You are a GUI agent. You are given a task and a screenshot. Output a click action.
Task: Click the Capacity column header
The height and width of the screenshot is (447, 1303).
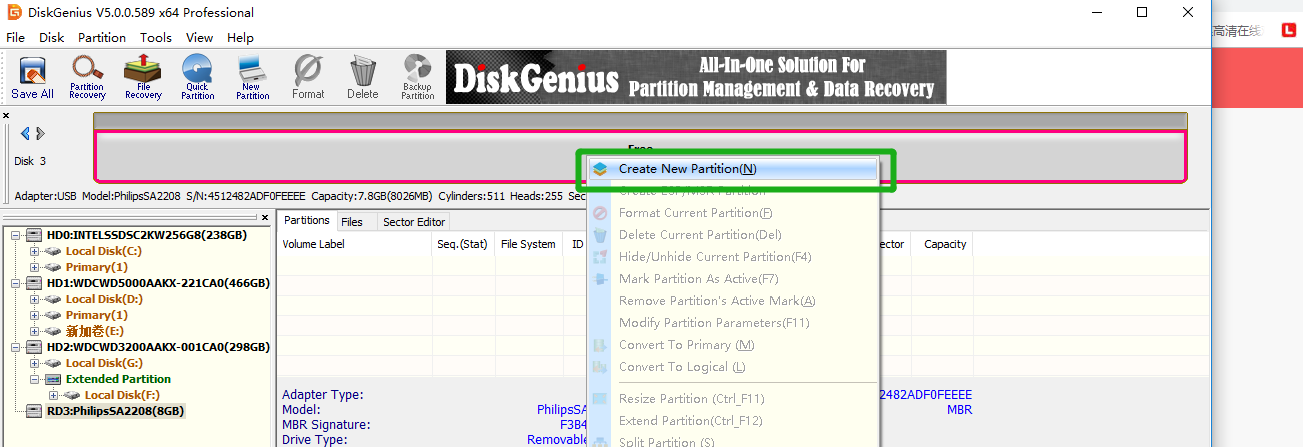coord(945,244)
